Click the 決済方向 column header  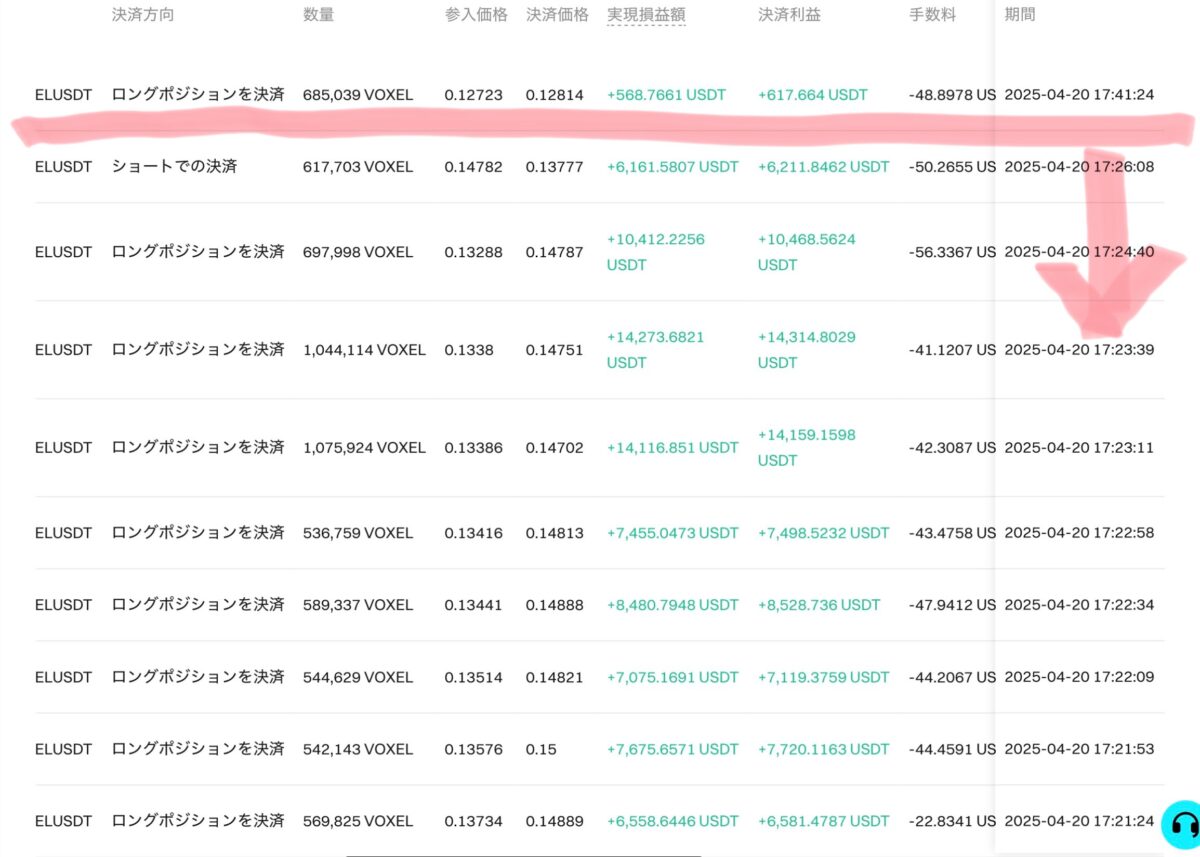click(142, 15)
